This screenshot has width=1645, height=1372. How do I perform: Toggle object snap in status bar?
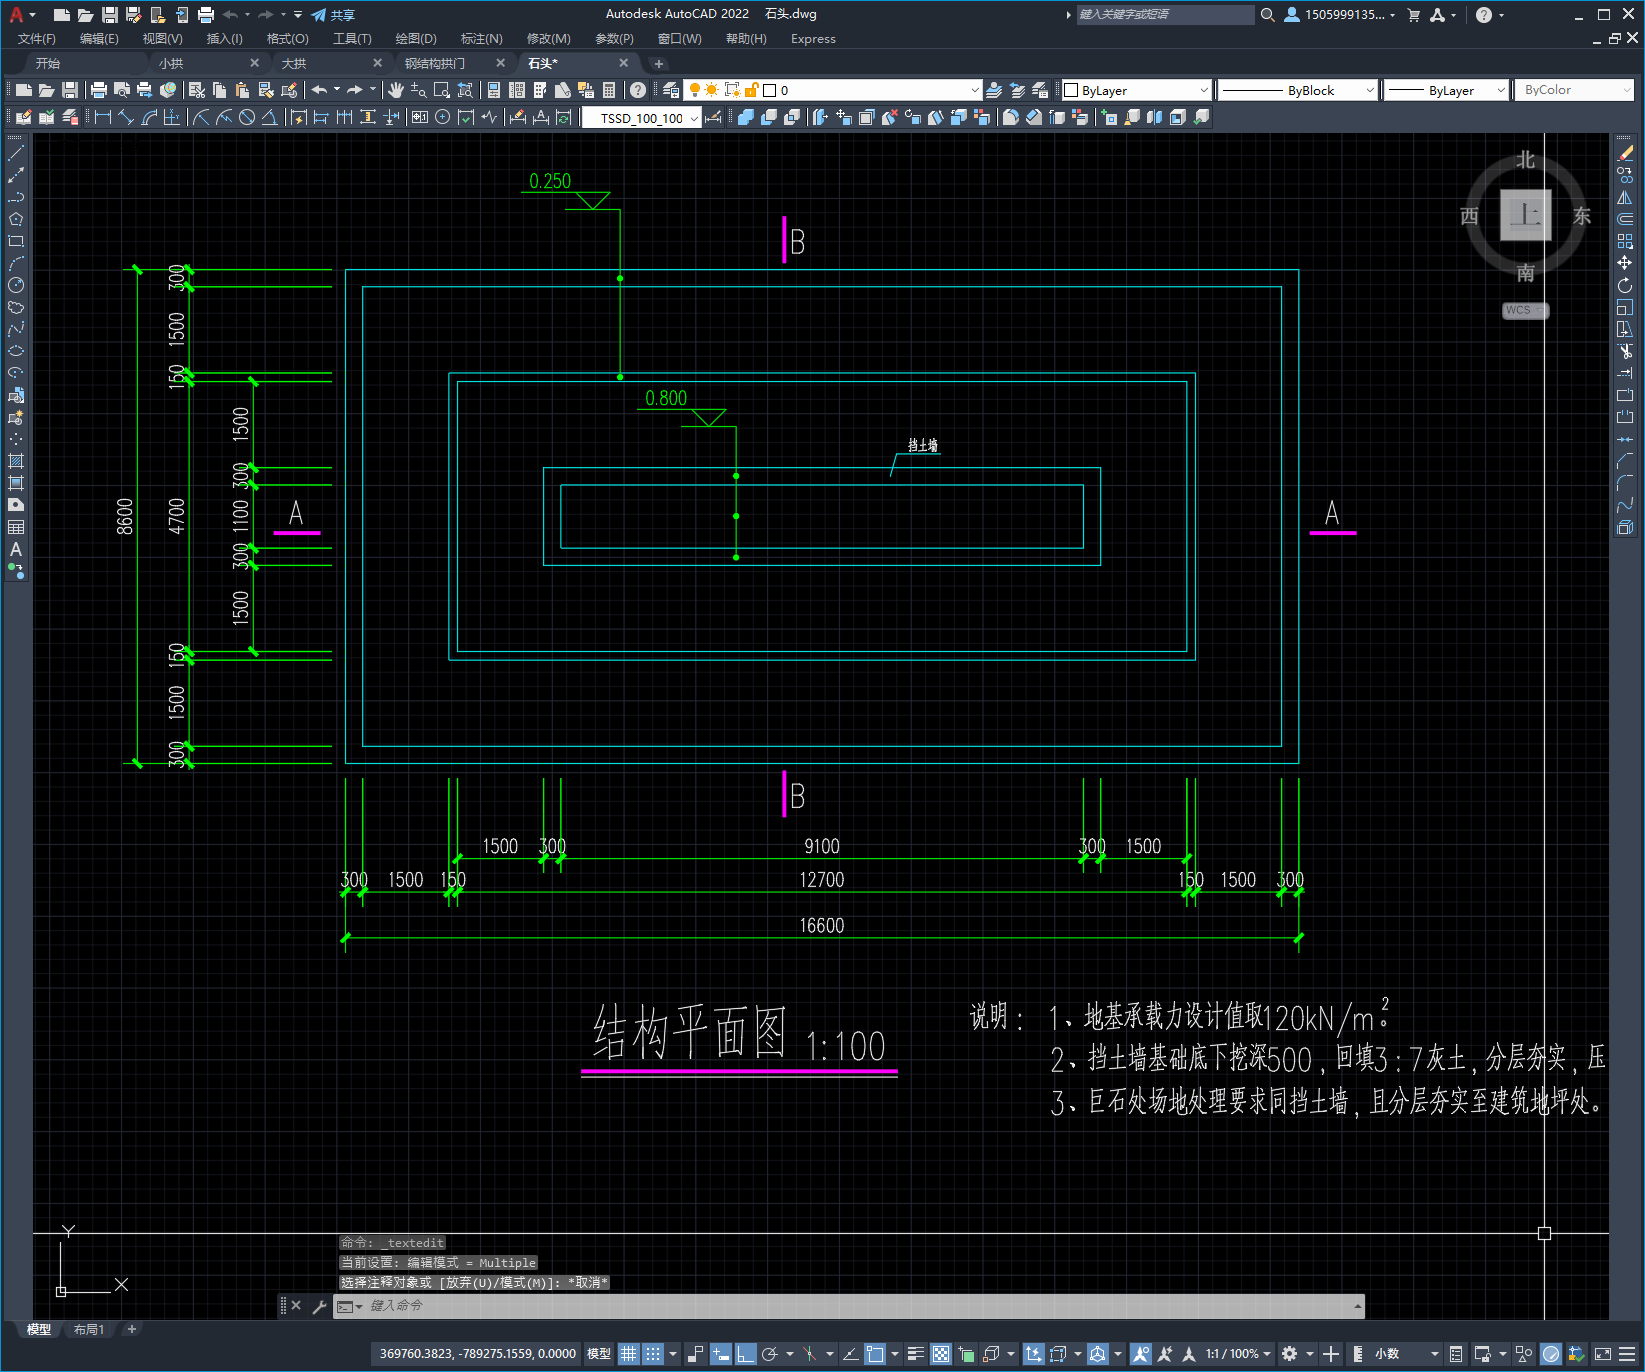(x=875, y=1354)
